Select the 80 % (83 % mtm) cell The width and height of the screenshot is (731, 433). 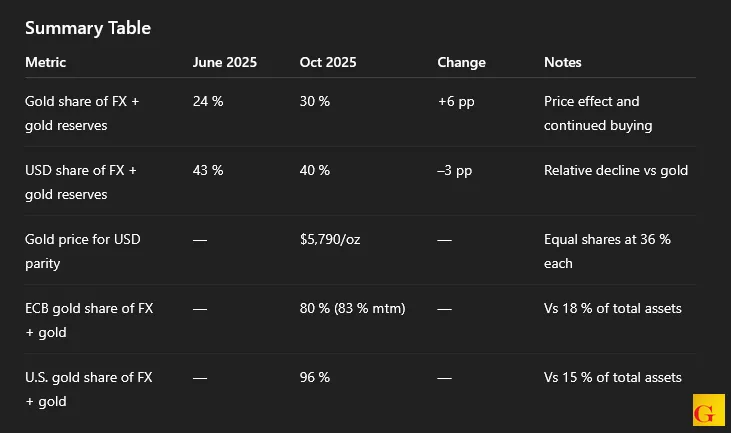tap(352, 308)
